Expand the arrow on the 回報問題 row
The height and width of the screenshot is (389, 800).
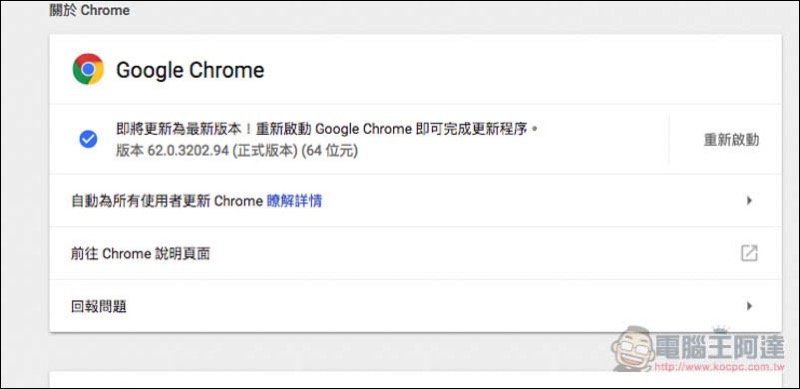[x=749, y=306]
